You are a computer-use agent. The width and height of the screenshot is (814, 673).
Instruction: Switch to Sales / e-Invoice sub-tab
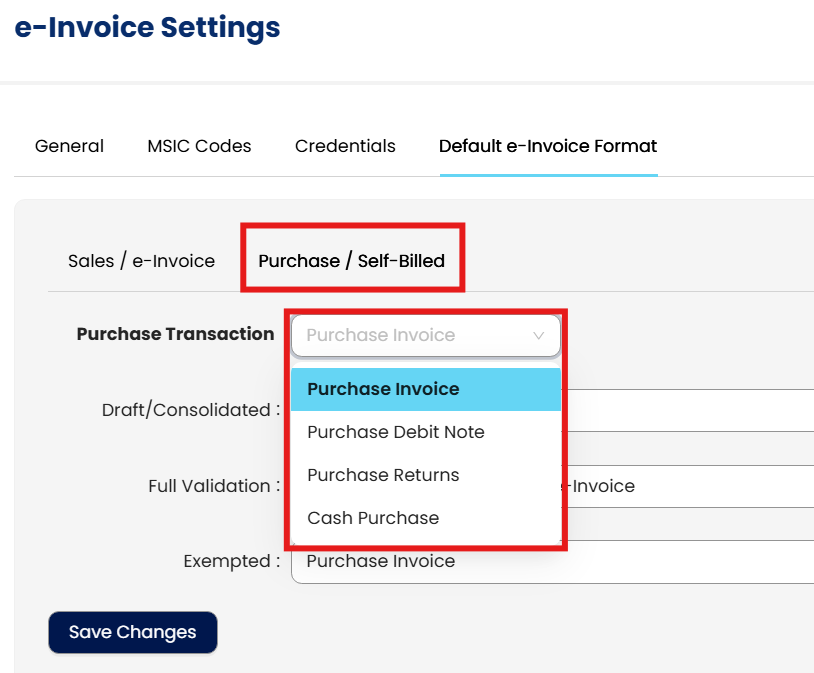pos(141,261)
